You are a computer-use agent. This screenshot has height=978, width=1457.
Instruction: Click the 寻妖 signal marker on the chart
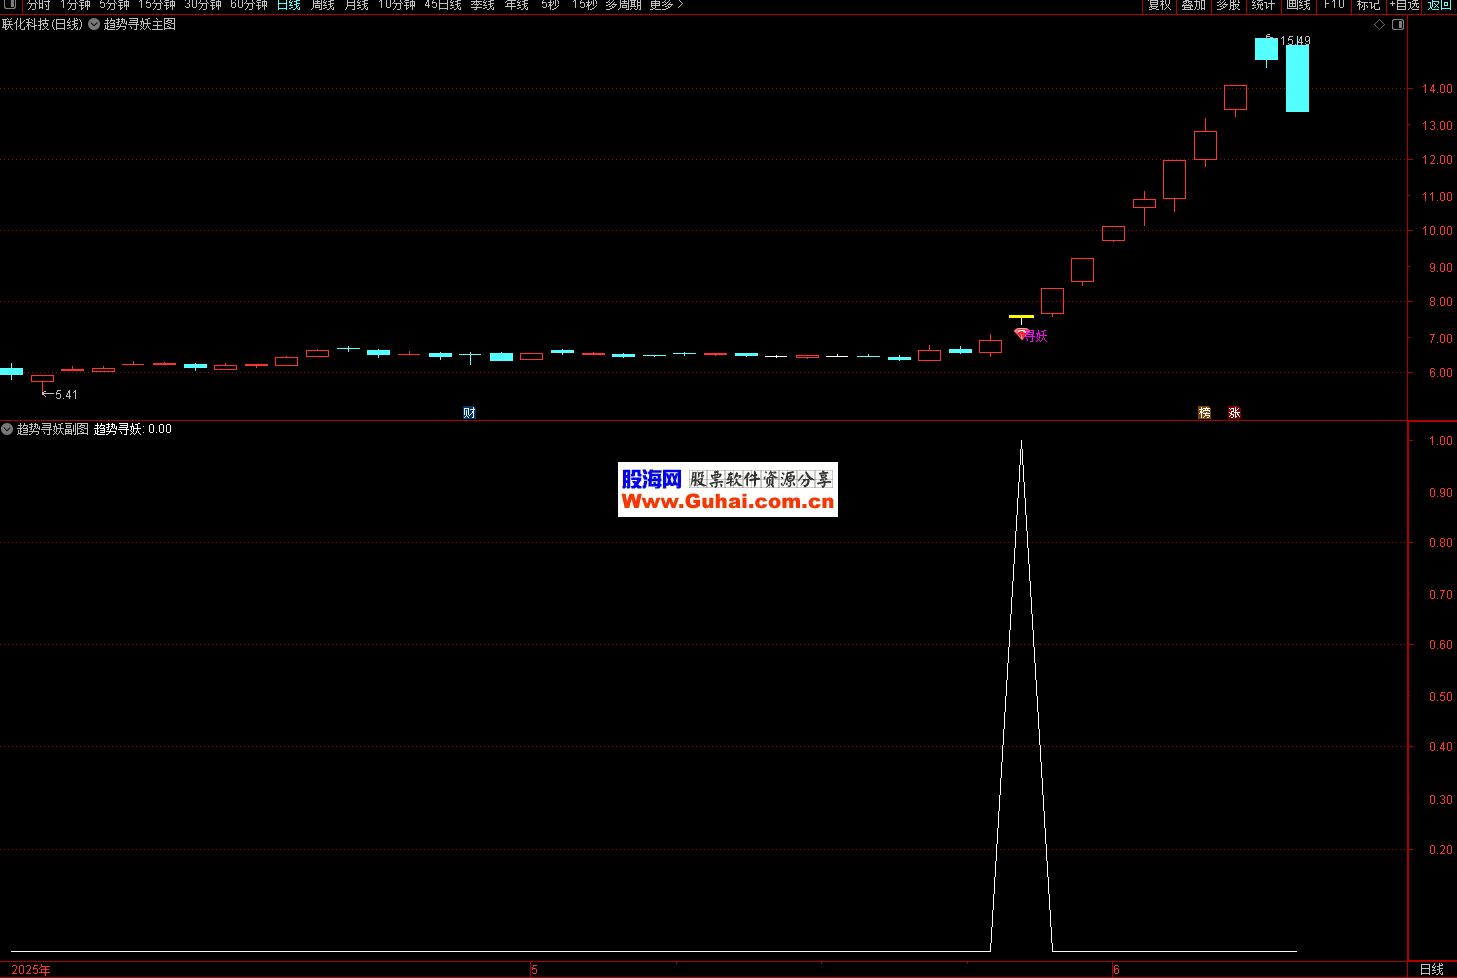[1031, 335]
